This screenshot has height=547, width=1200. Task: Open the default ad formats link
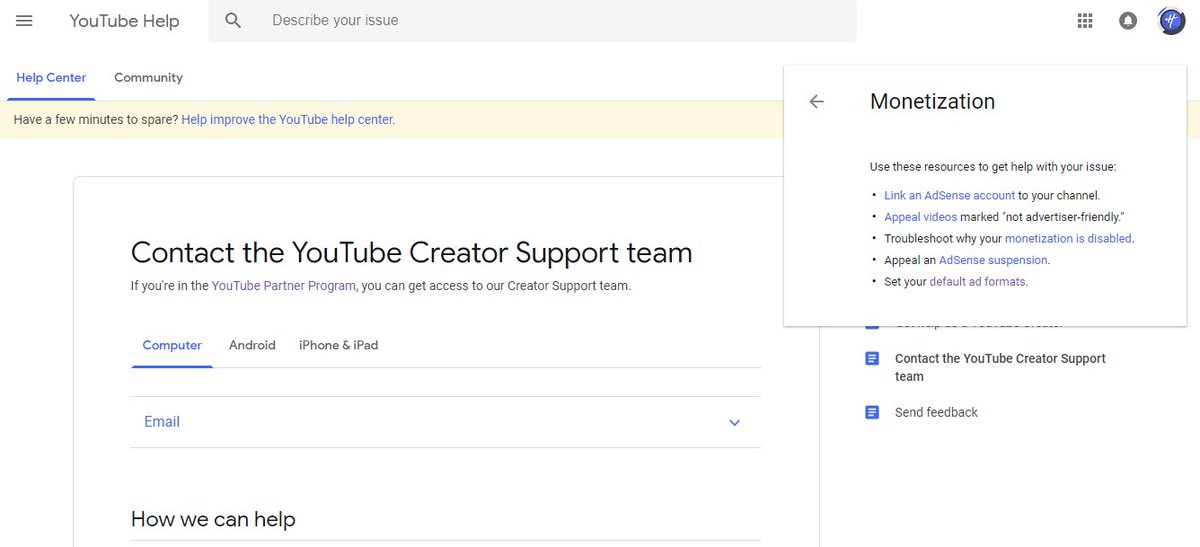(x=977, y=282)
